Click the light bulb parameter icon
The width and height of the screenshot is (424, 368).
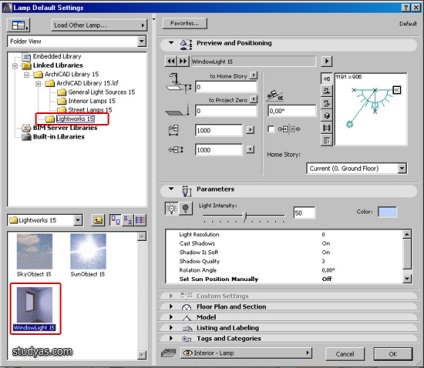pos(186,209)
